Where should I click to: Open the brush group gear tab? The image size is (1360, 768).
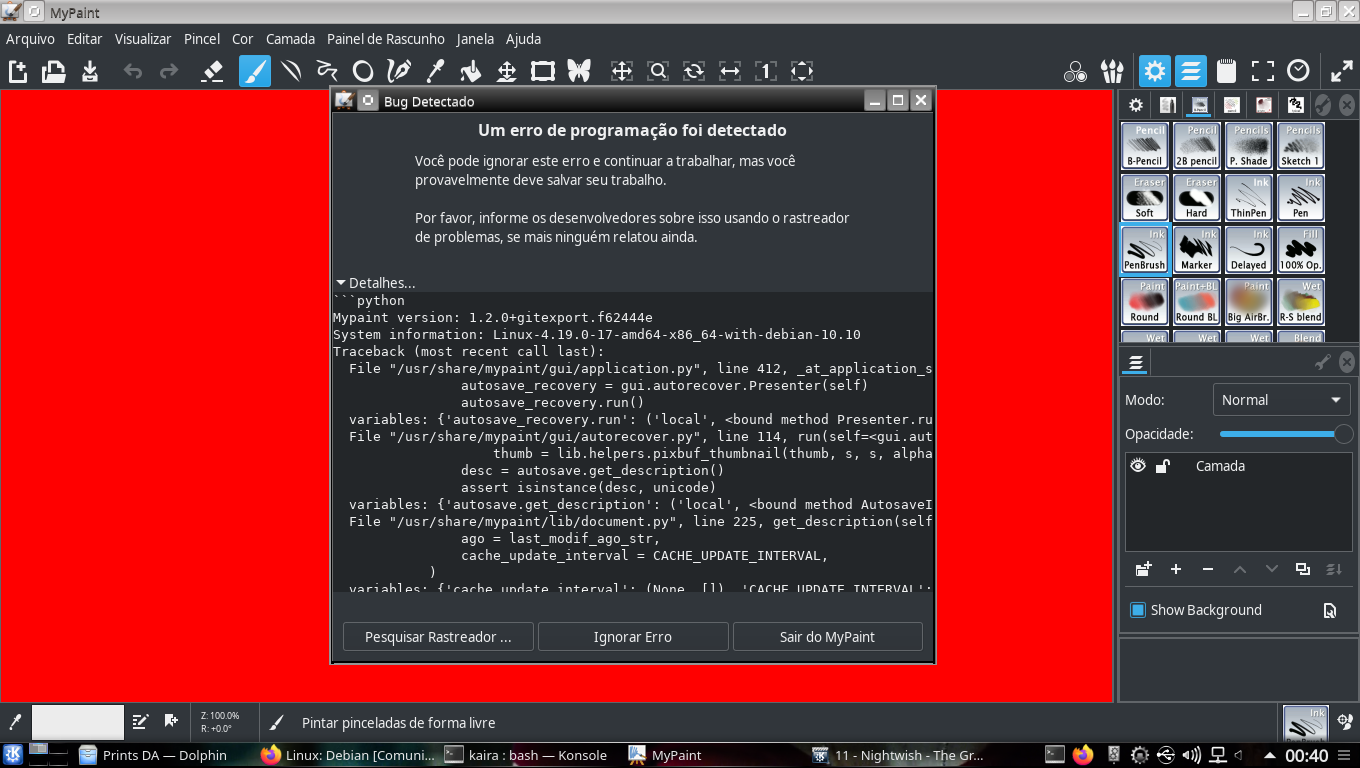coord(1136,105)
